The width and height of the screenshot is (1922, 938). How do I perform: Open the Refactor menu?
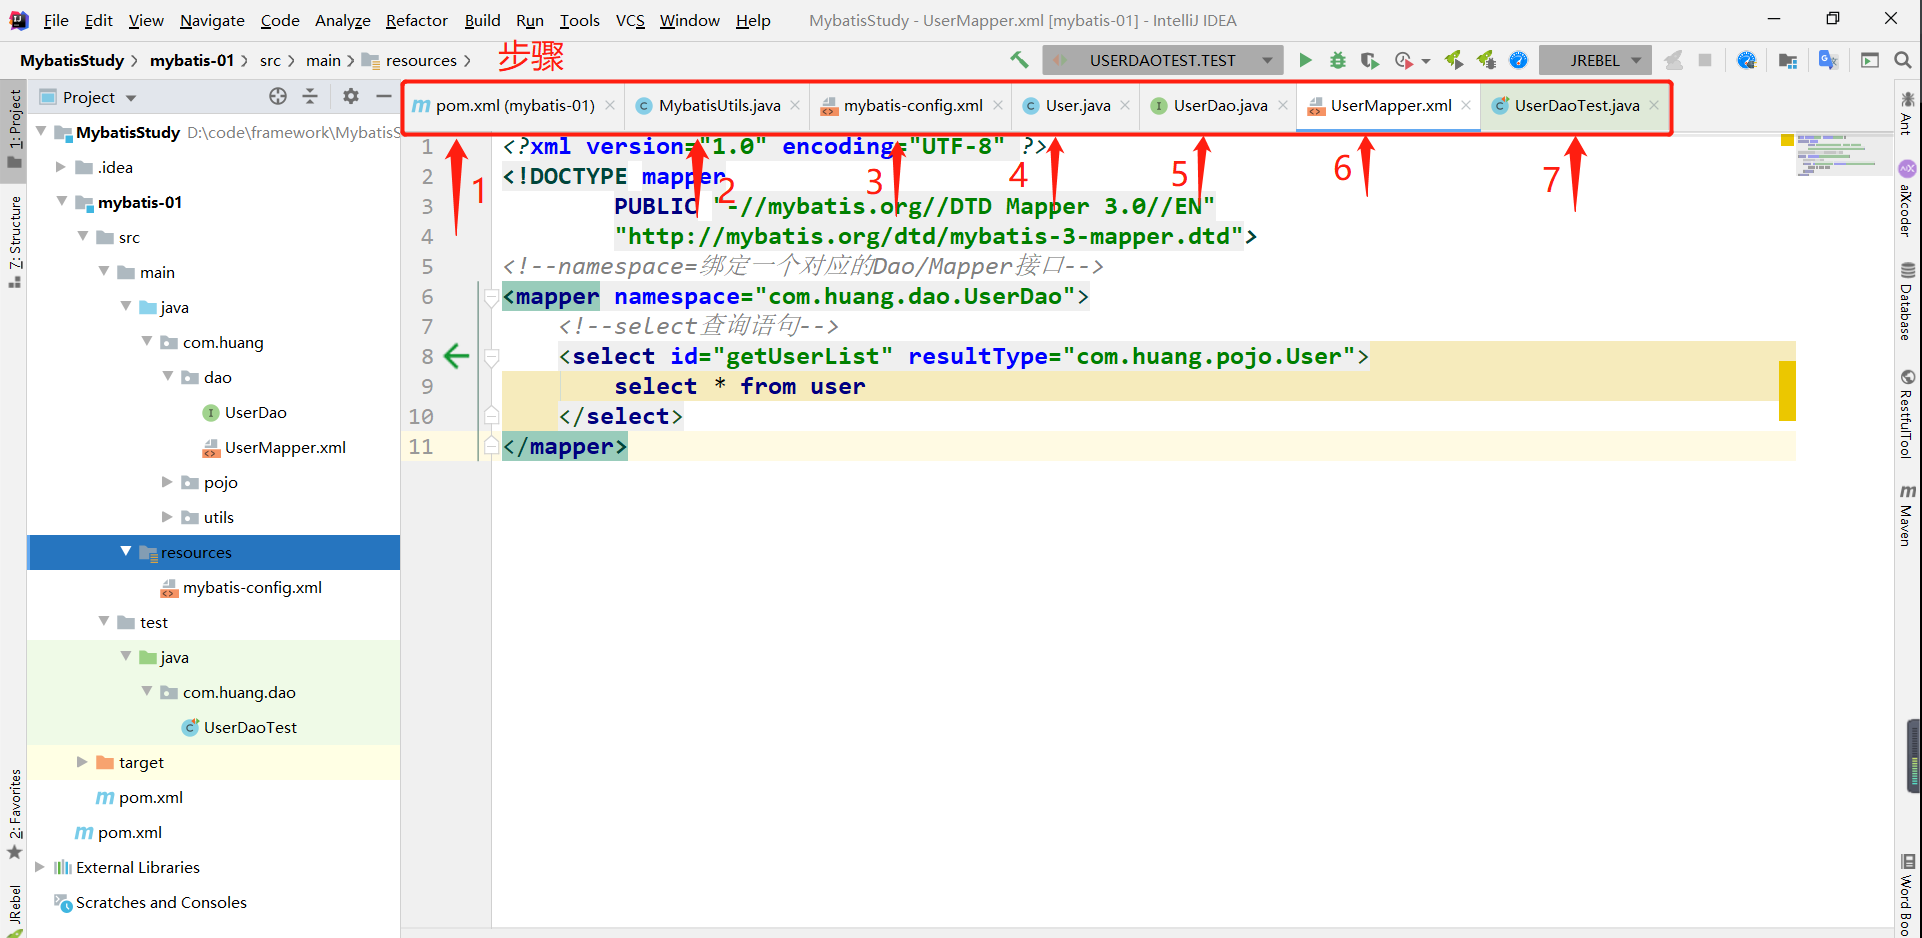[416, 20]
